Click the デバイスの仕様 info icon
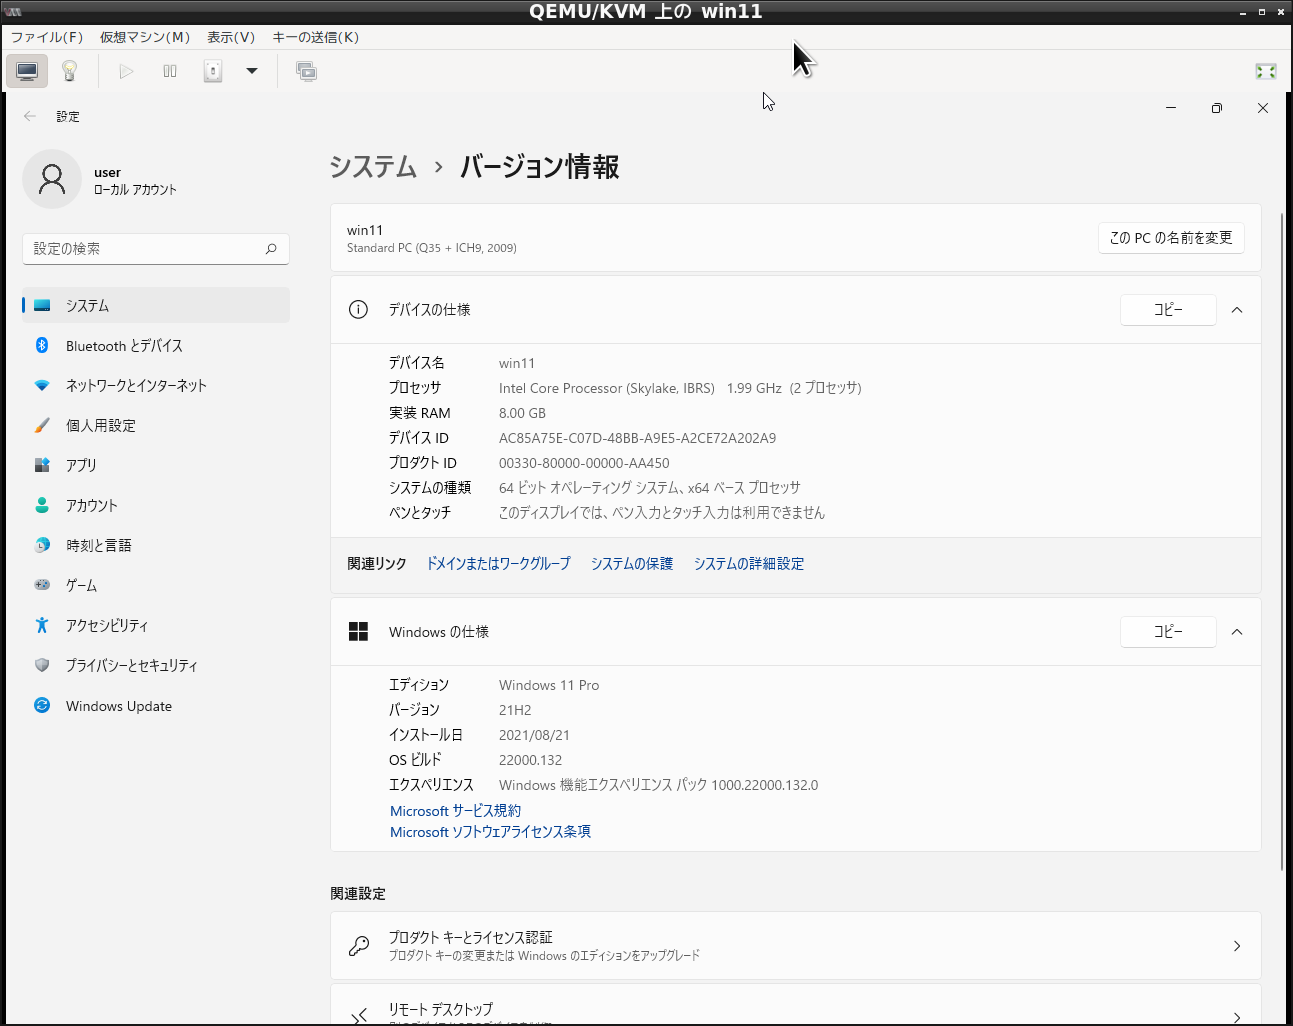This screenshot has height=1026, width=1293. coord(358,309)
